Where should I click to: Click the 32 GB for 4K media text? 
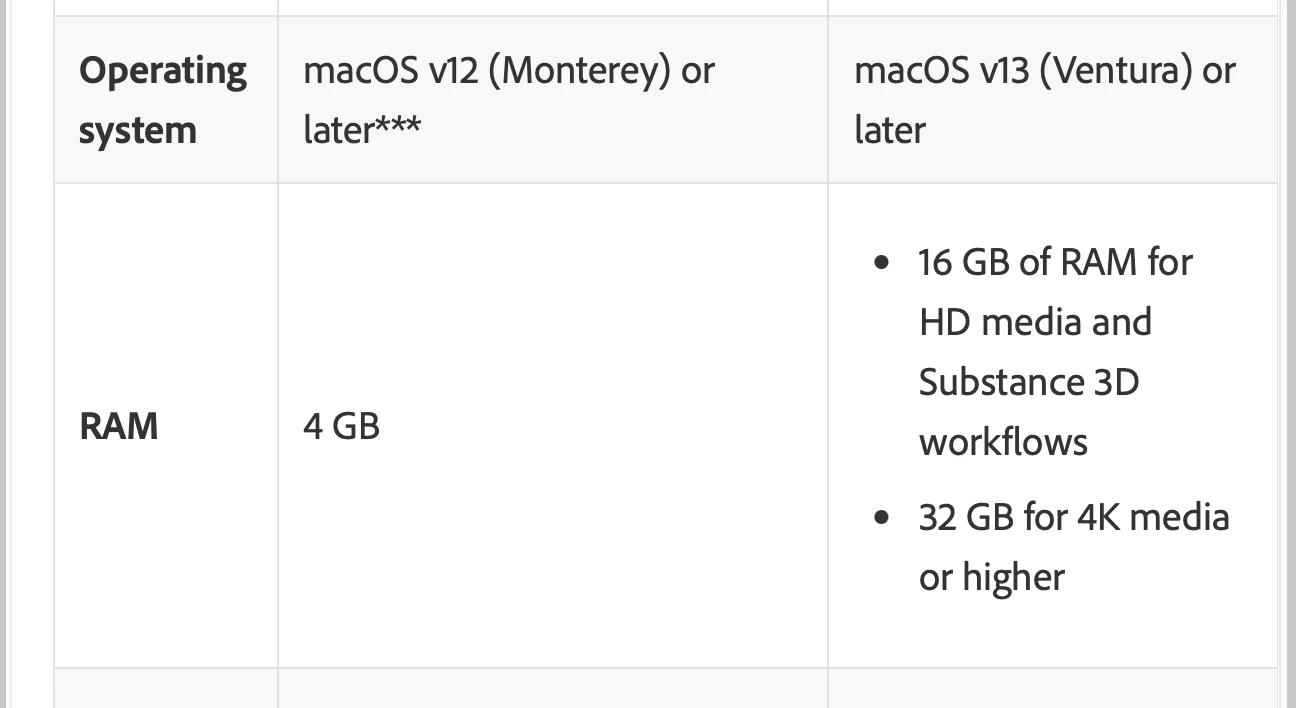[1073, 517]
